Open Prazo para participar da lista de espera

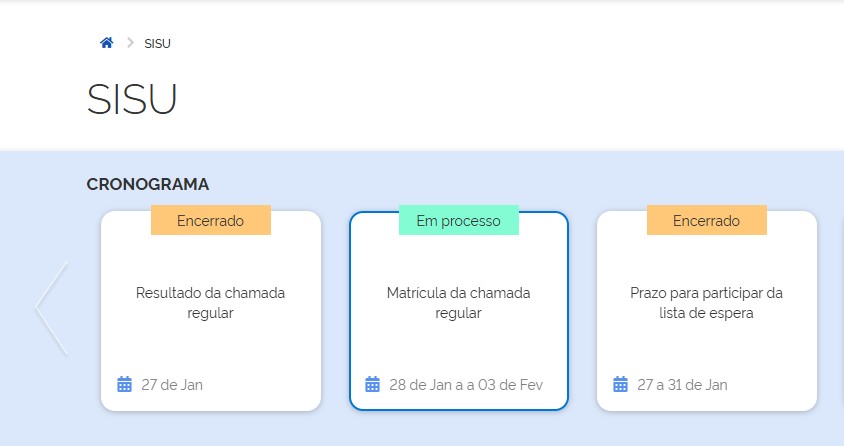pyautogui.click(x=706, y=303)
